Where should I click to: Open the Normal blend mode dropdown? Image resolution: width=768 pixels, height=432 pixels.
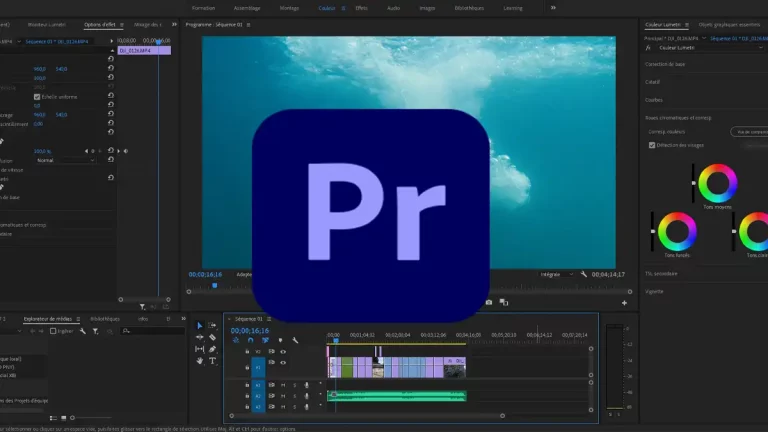pos(64,160)
